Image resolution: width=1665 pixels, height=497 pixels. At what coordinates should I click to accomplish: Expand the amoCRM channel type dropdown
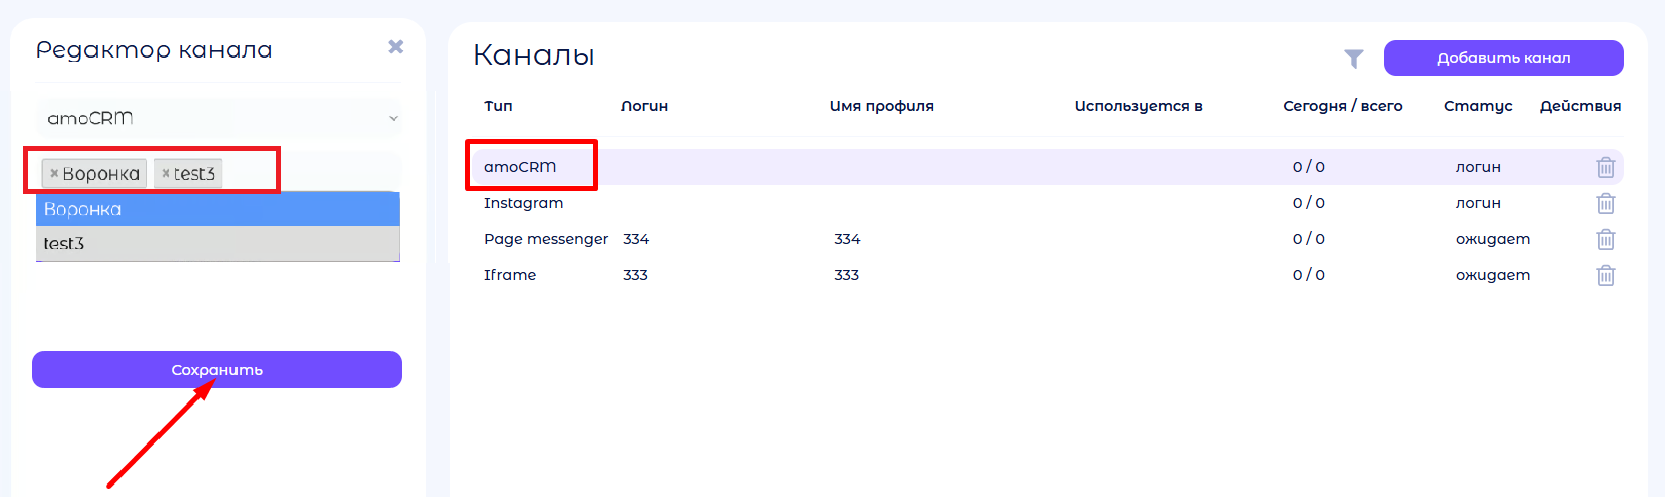pos(218,118)
